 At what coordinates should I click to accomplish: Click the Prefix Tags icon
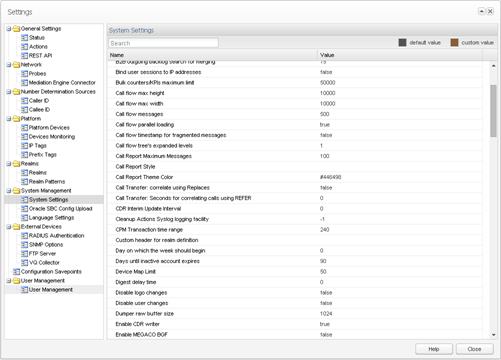pyautogui.click(x=24, y=155)
